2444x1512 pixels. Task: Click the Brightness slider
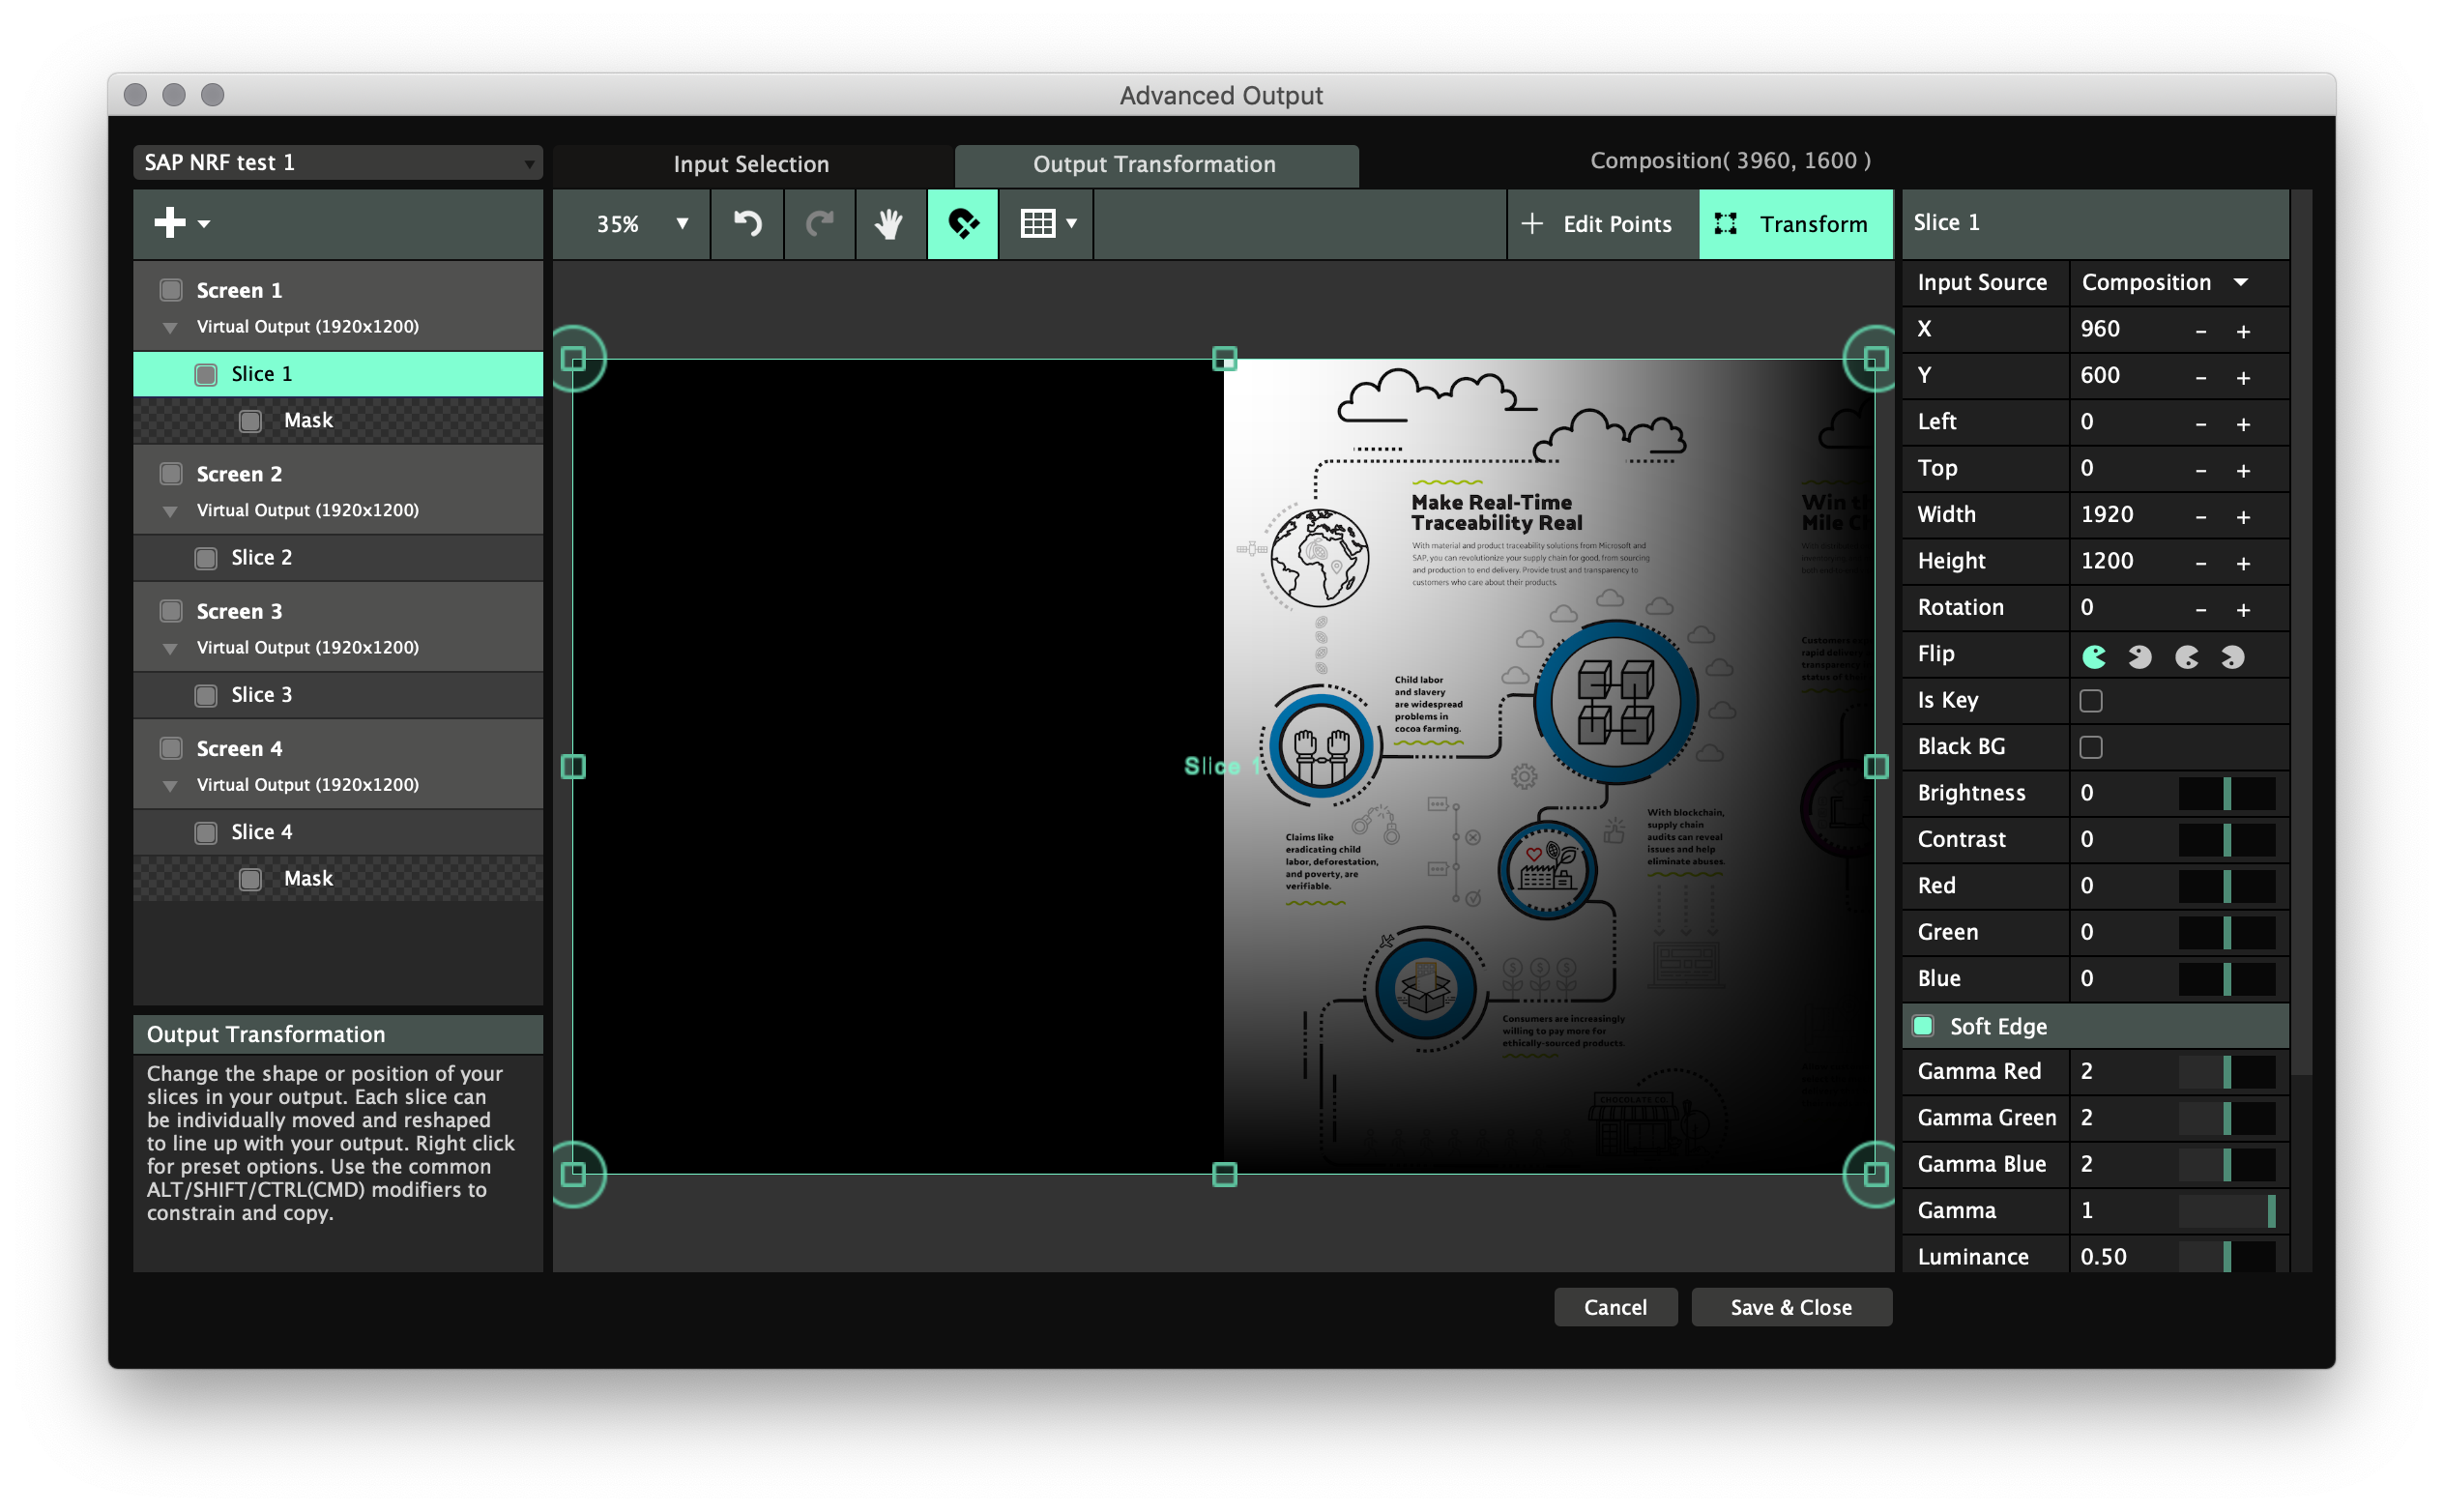pyautogui.click(x=2226, y=793)
